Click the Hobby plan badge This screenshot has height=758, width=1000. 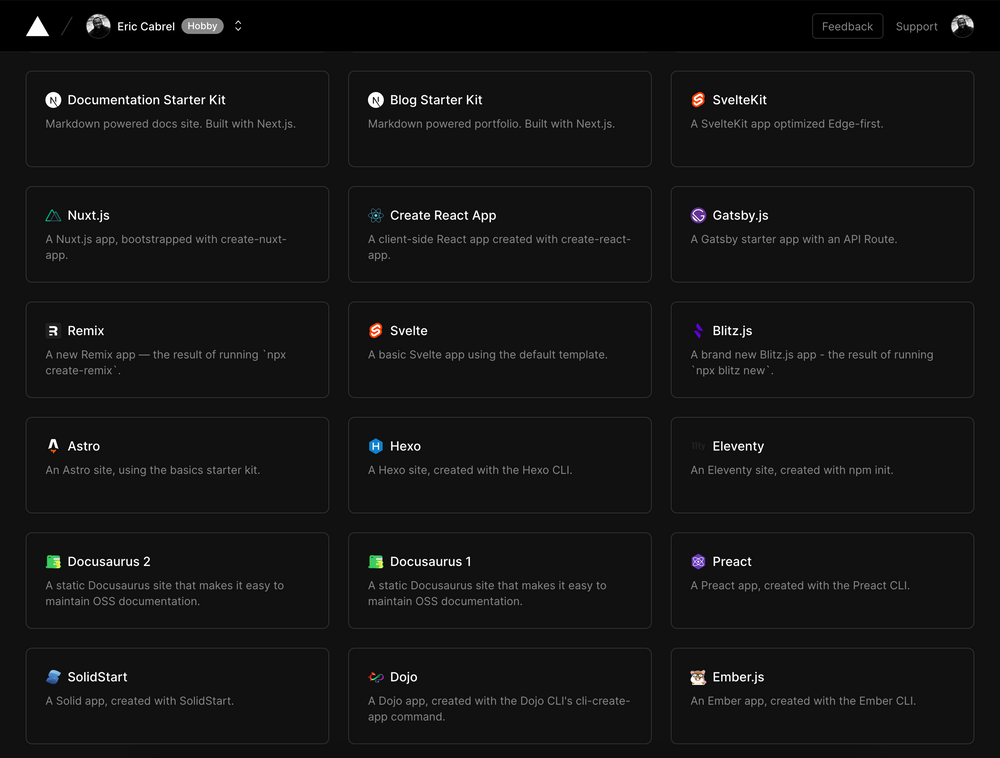point(202,26)
